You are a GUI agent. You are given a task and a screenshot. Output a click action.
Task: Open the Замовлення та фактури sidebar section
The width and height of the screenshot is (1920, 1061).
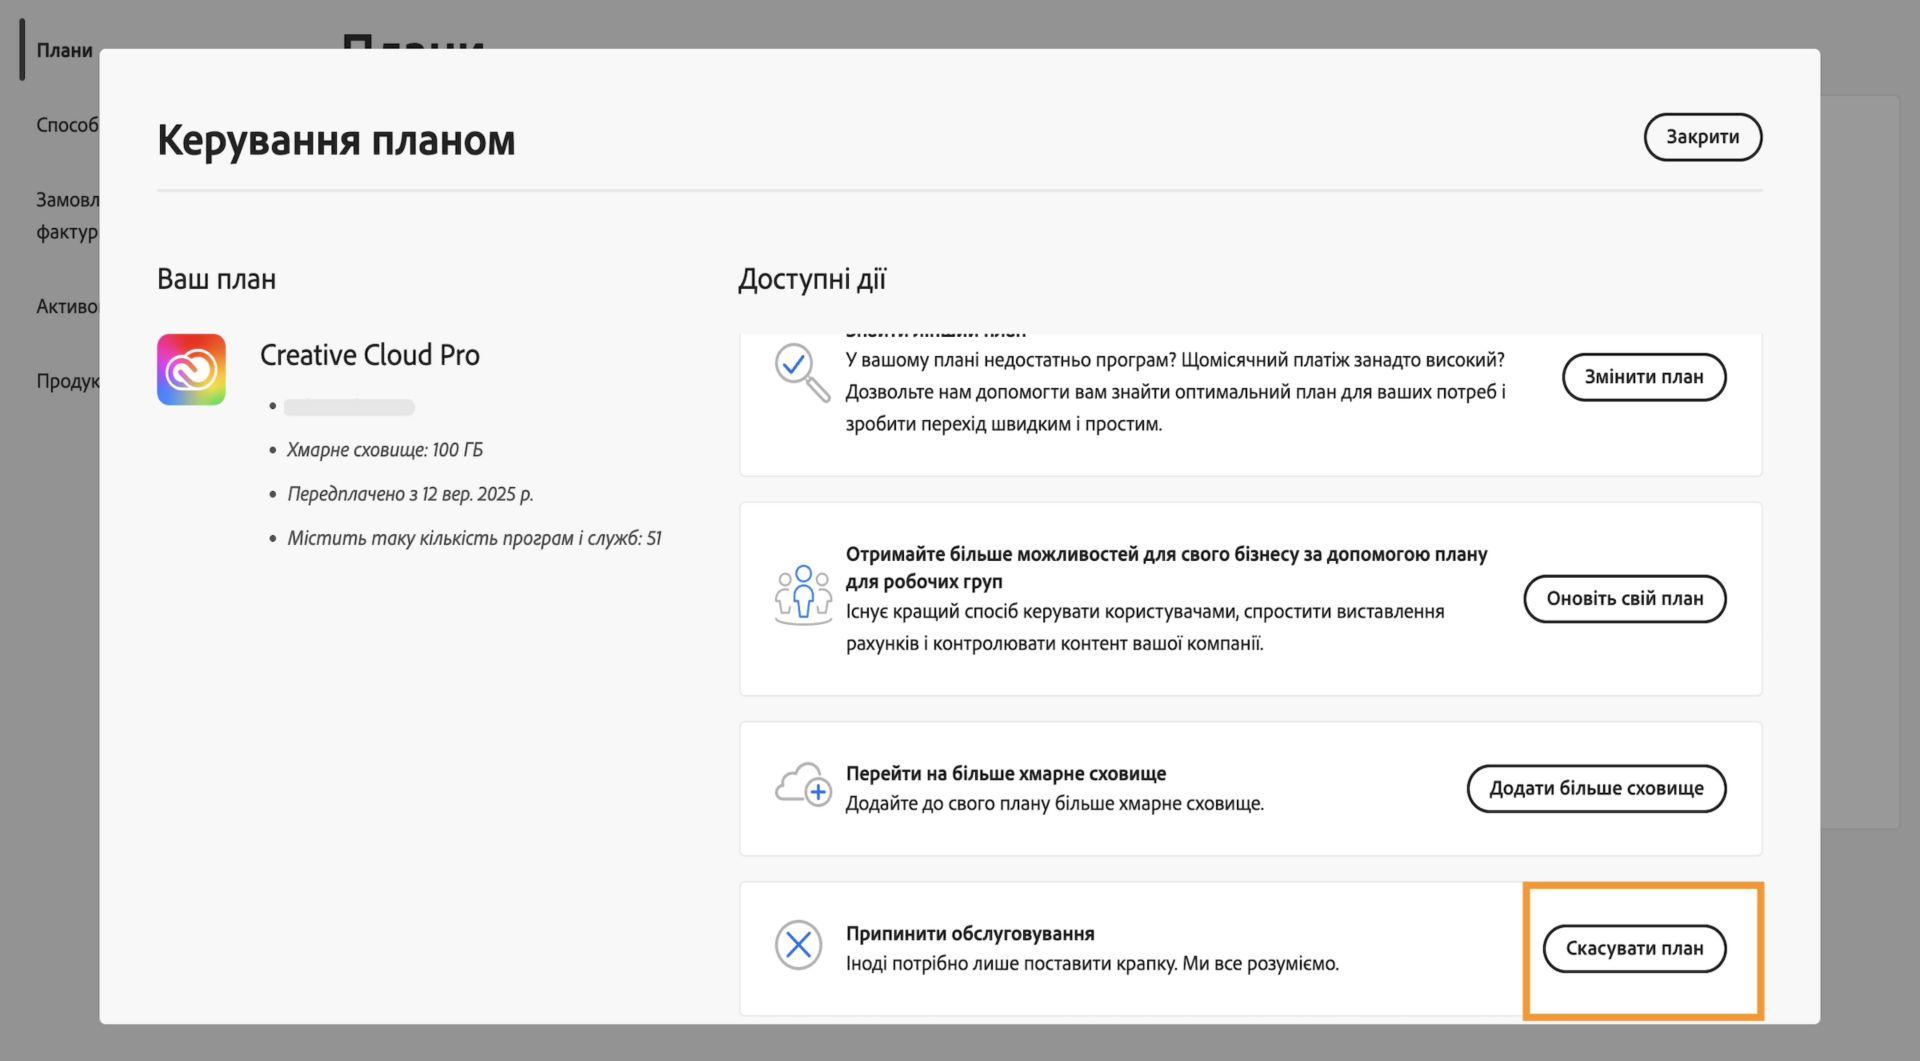(x=64, y=215)
